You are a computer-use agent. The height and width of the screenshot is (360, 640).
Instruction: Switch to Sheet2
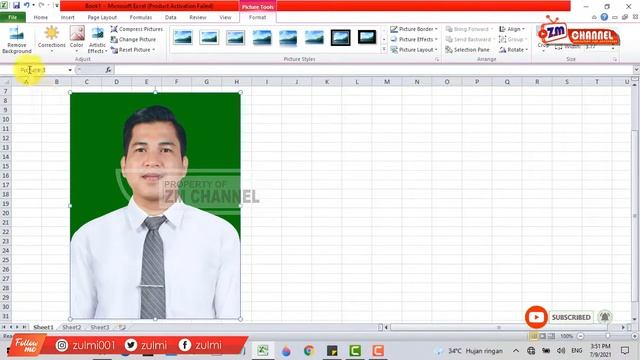point(71,327)
